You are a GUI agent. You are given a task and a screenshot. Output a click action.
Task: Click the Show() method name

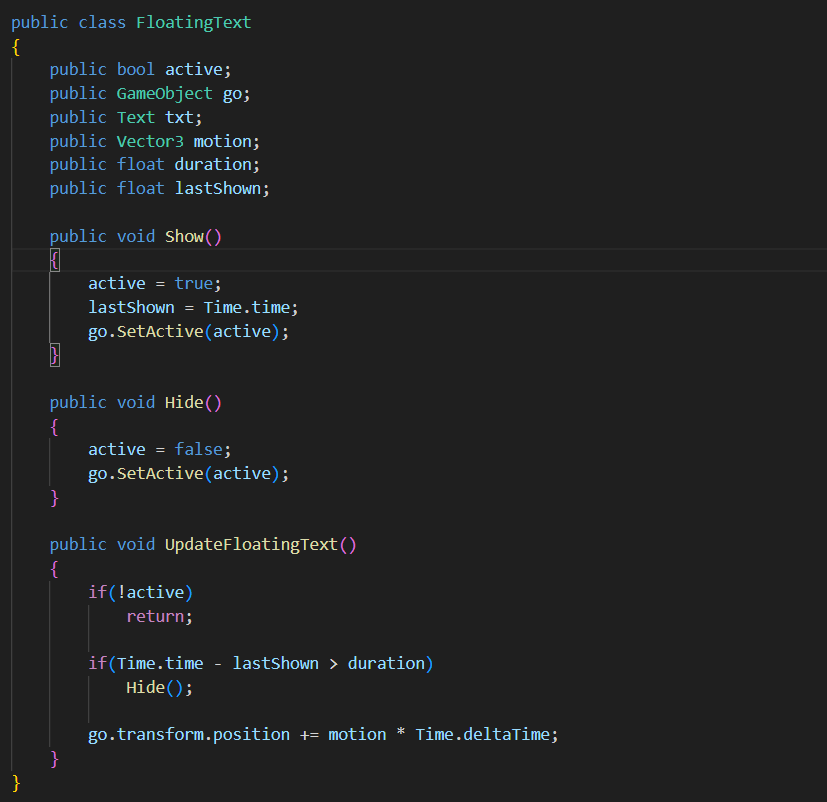coord(193,236)
